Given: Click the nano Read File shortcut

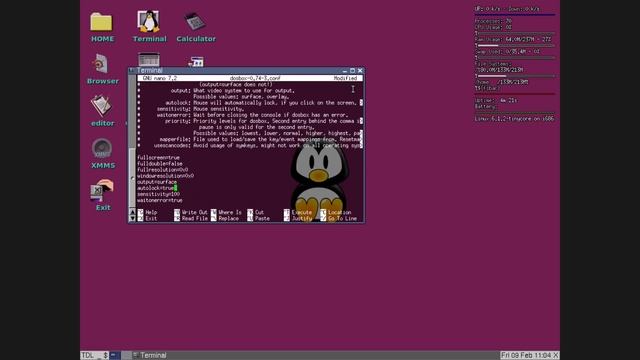Looking at the screenshot, I should 191,218.
